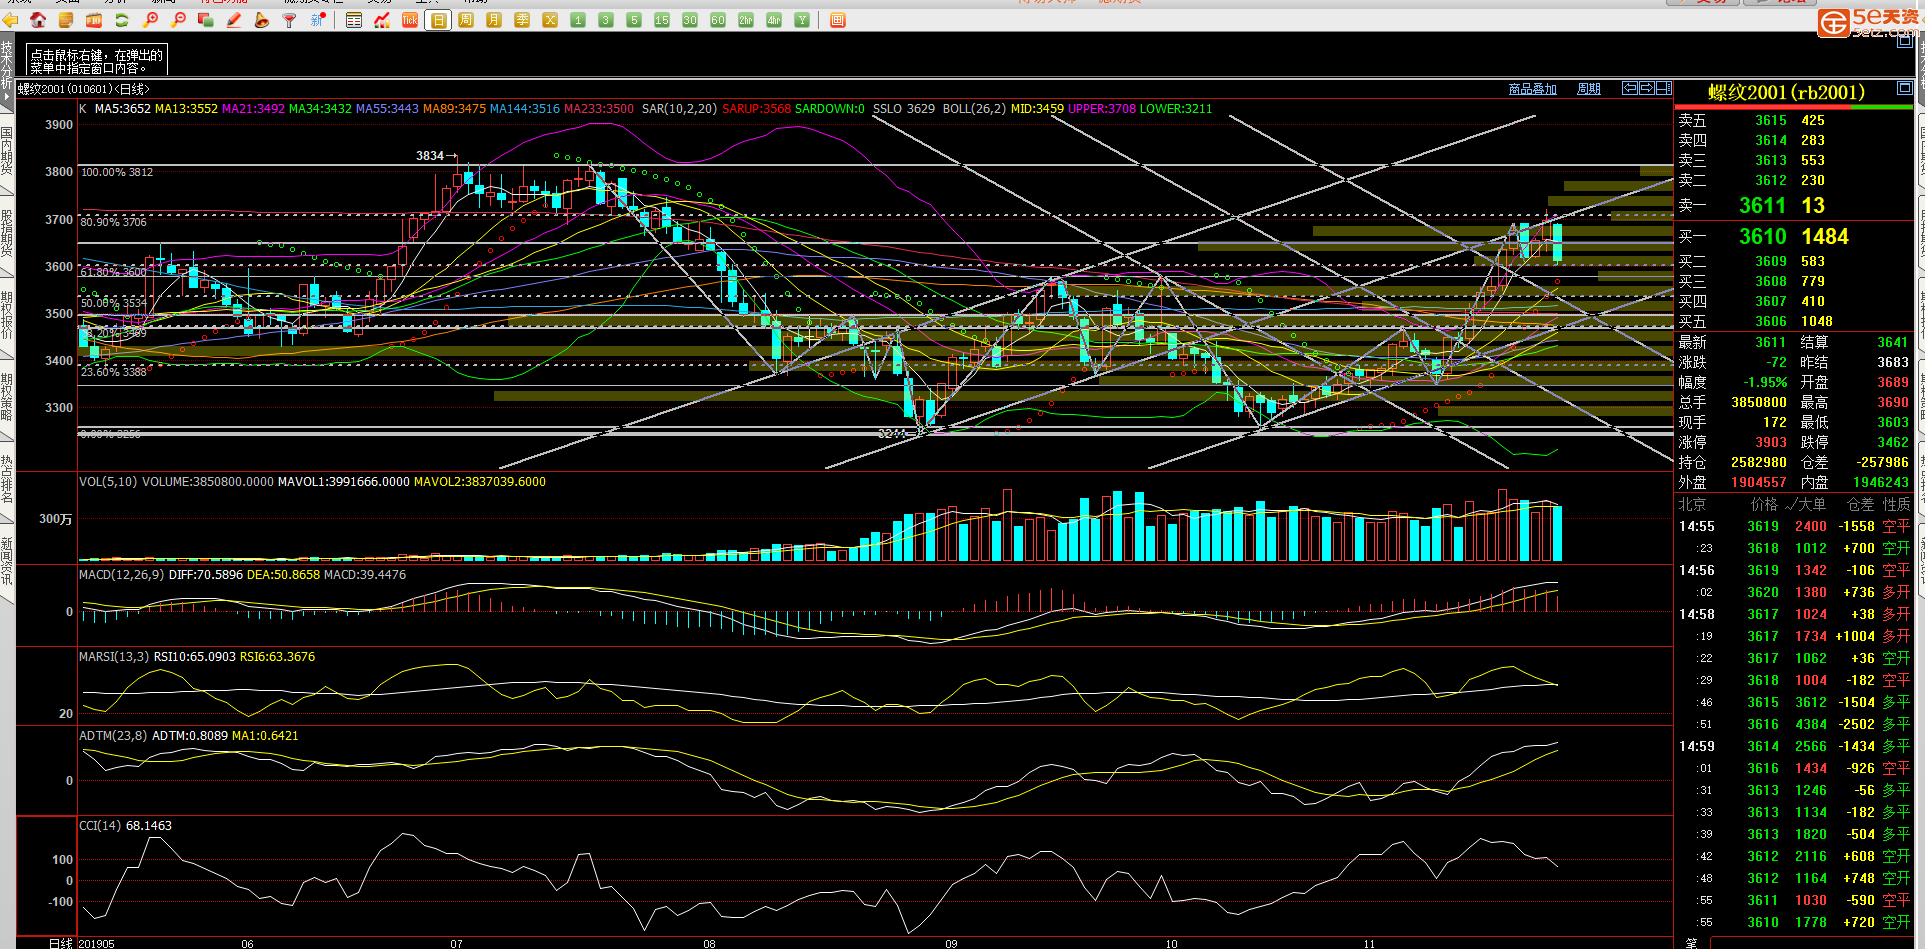
Task: Switch to Tick chart view
Action: [410, 20]
